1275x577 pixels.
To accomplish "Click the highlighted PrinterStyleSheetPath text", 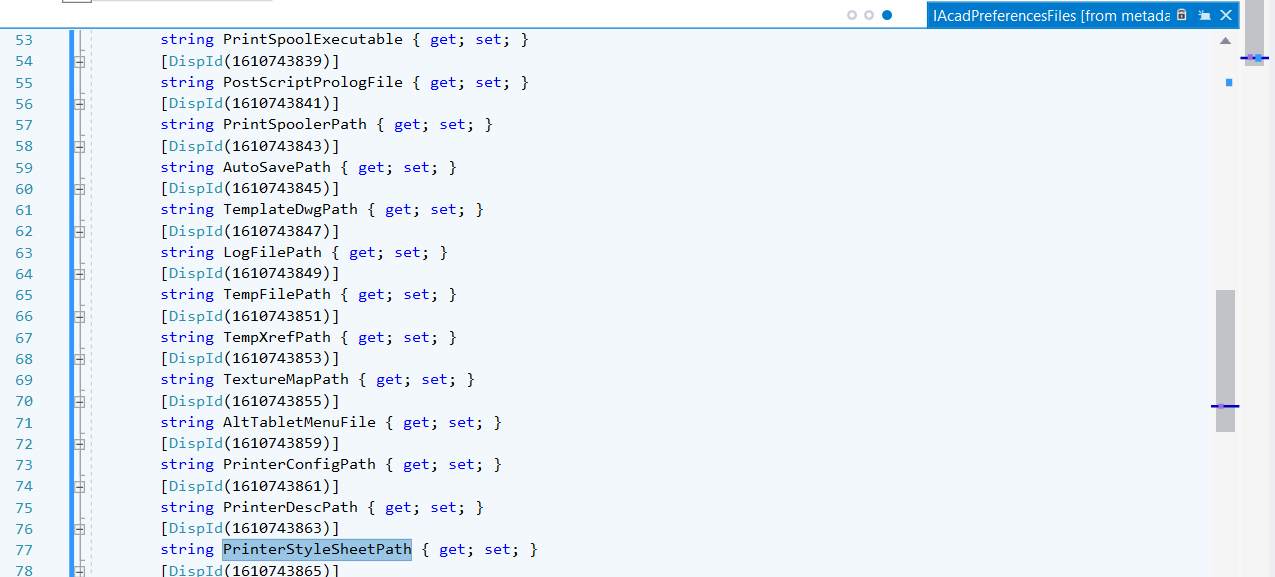I will point(316,549).
